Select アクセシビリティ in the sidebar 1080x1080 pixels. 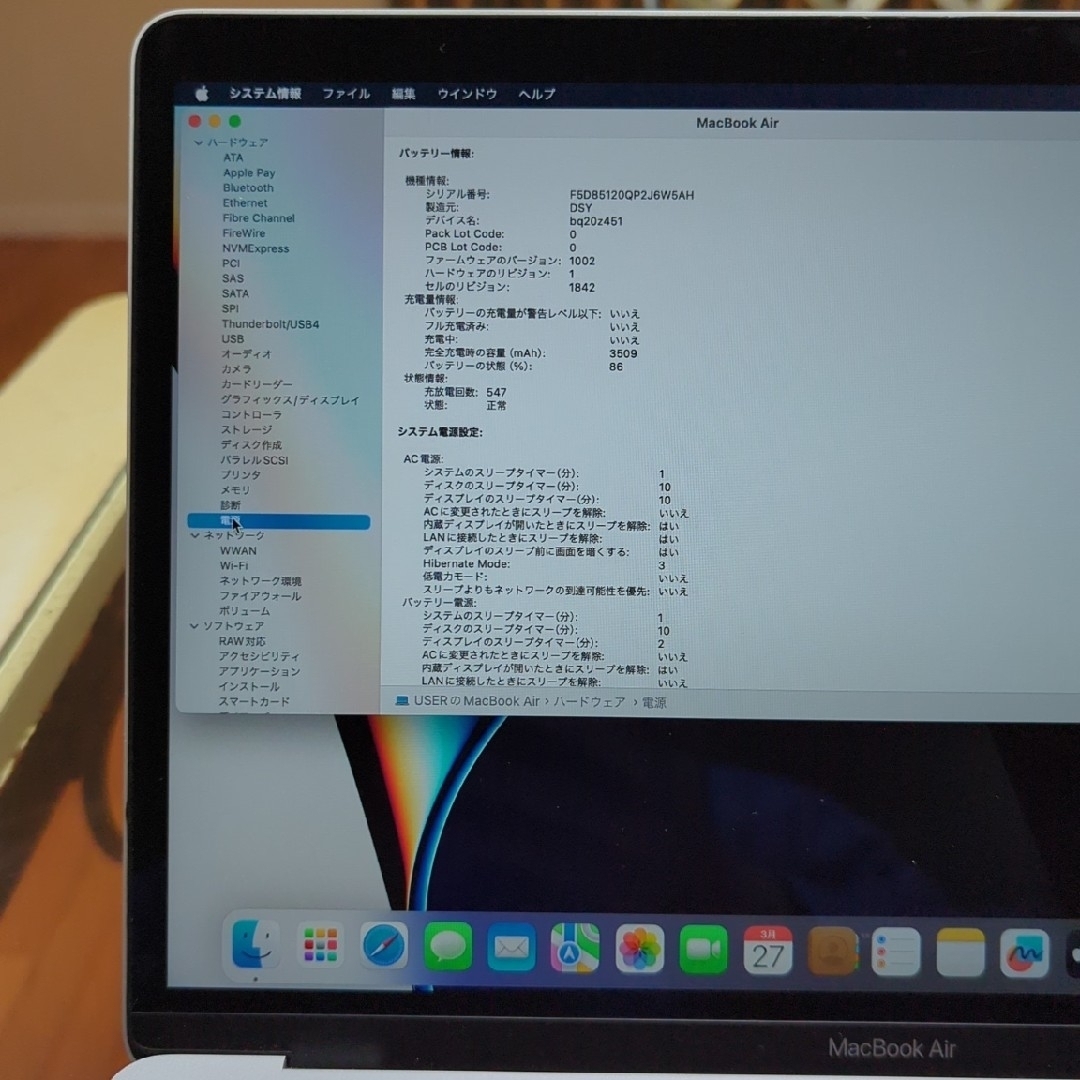(259, 656)
